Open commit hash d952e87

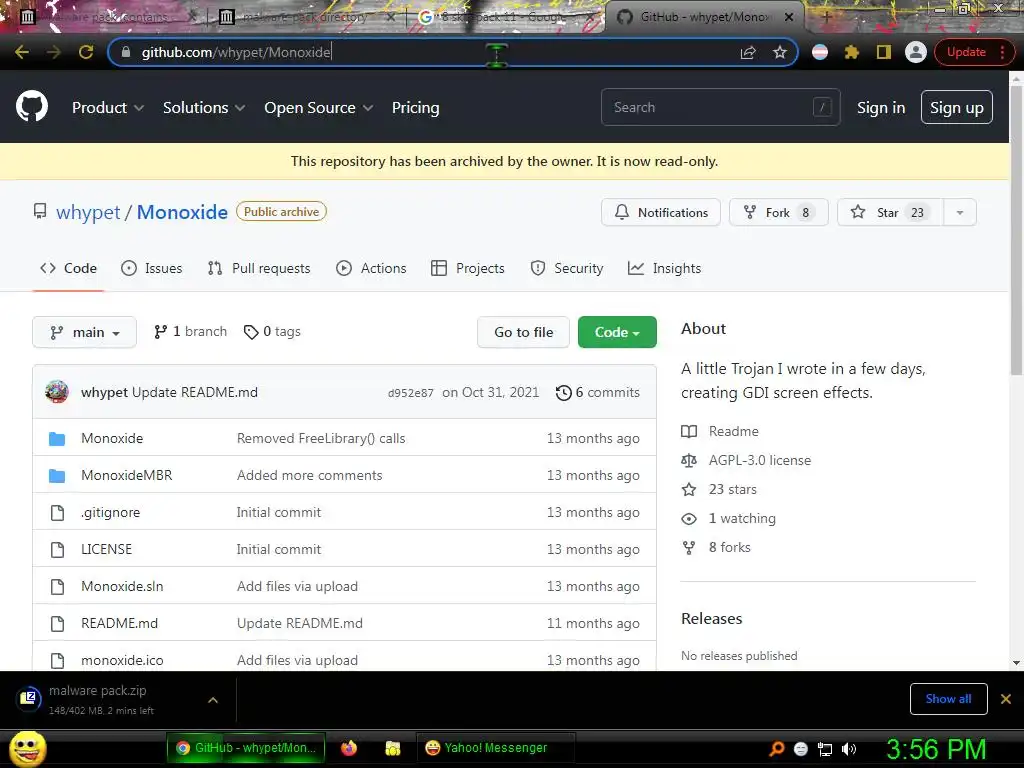(410, 393)
